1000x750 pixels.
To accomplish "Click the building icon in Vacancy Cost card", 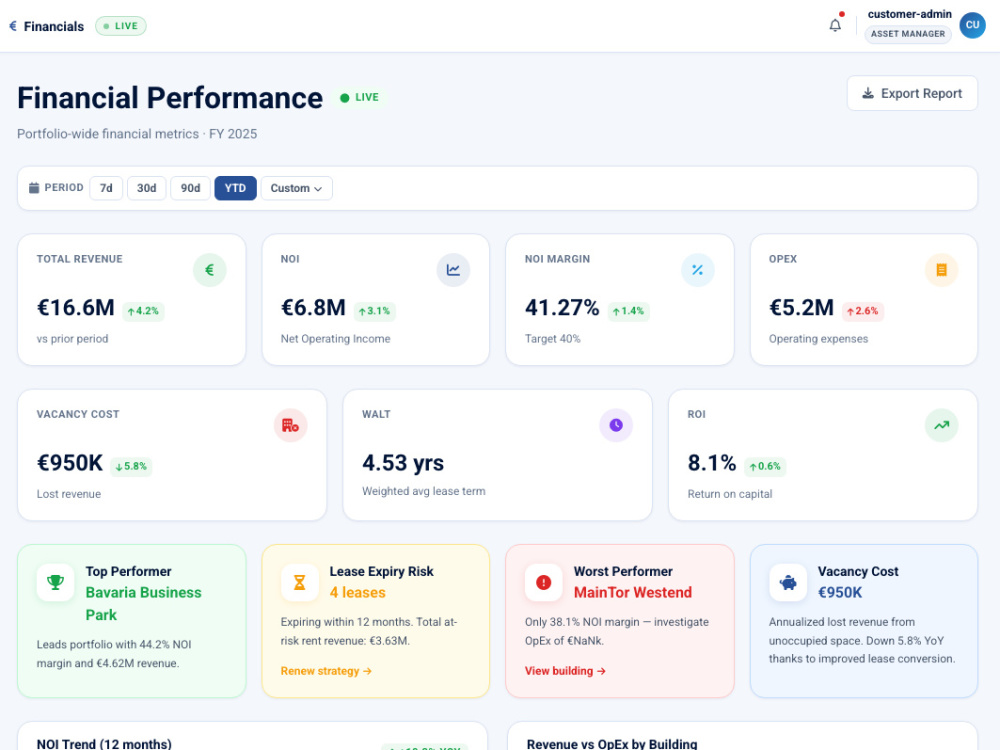I will click(290, 425).
